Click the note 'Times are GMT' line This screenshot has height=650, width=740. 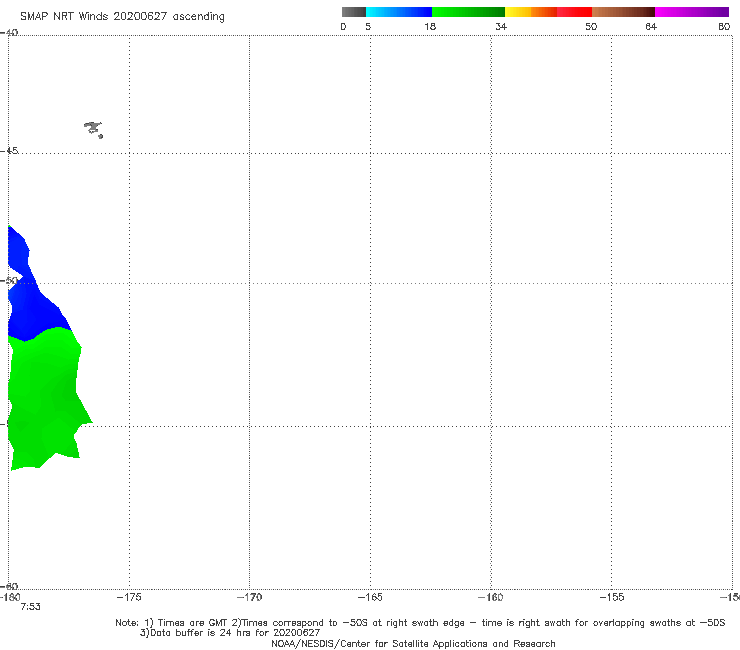420,623
